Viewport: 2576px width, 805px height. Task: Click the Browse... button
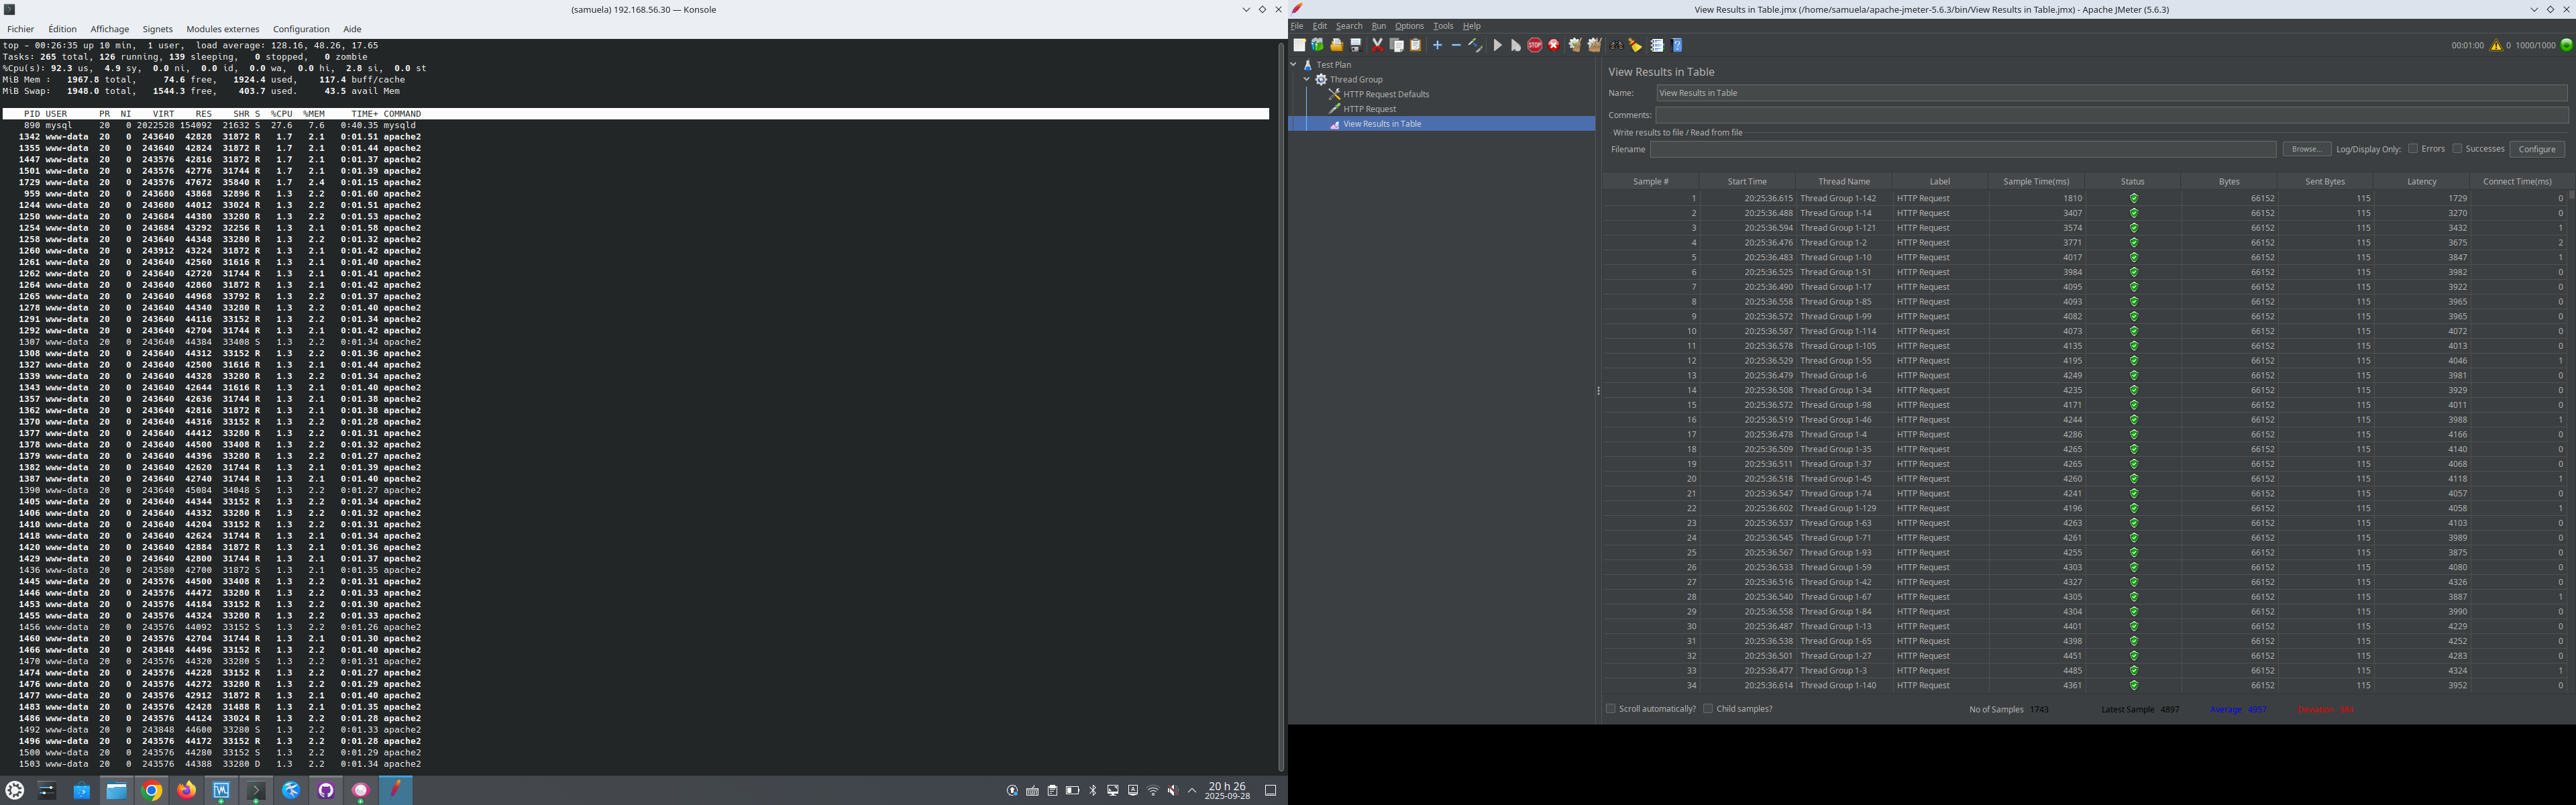2306,149
